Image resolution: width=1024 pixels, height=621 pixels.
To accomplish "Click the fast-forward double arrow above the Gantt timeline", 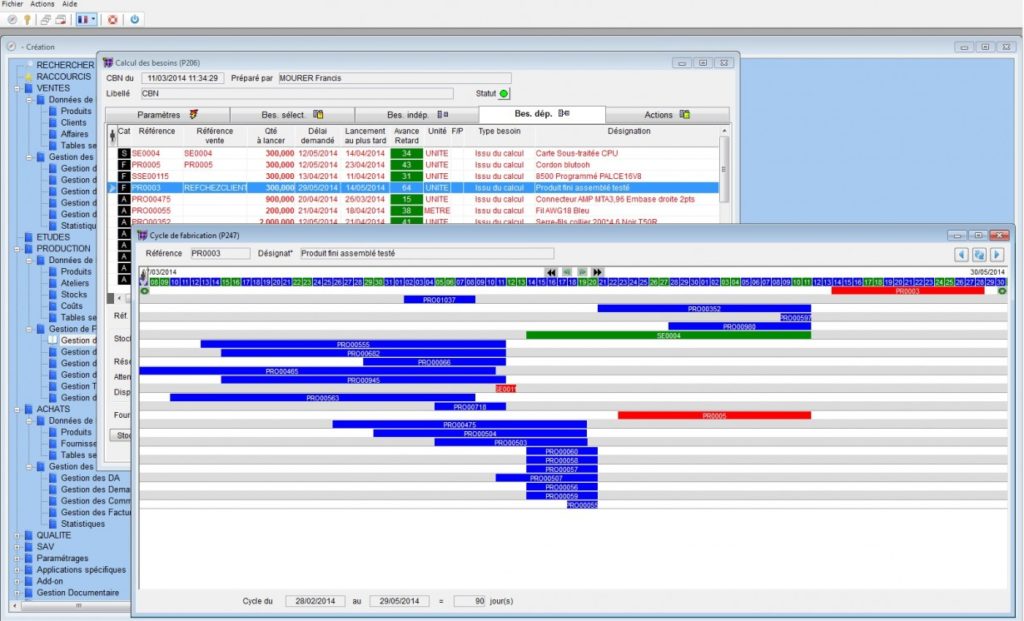I will click(x=598, y=271).
